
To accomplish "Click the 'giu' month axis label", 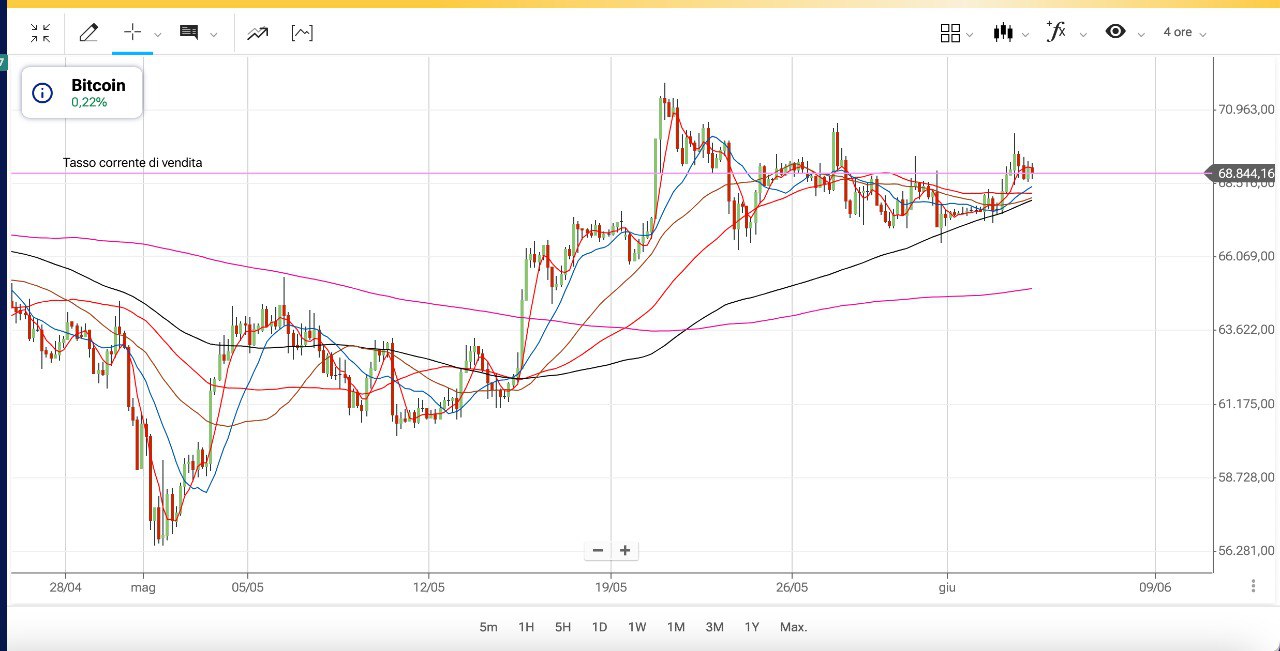I will click(x=947, y=588).
